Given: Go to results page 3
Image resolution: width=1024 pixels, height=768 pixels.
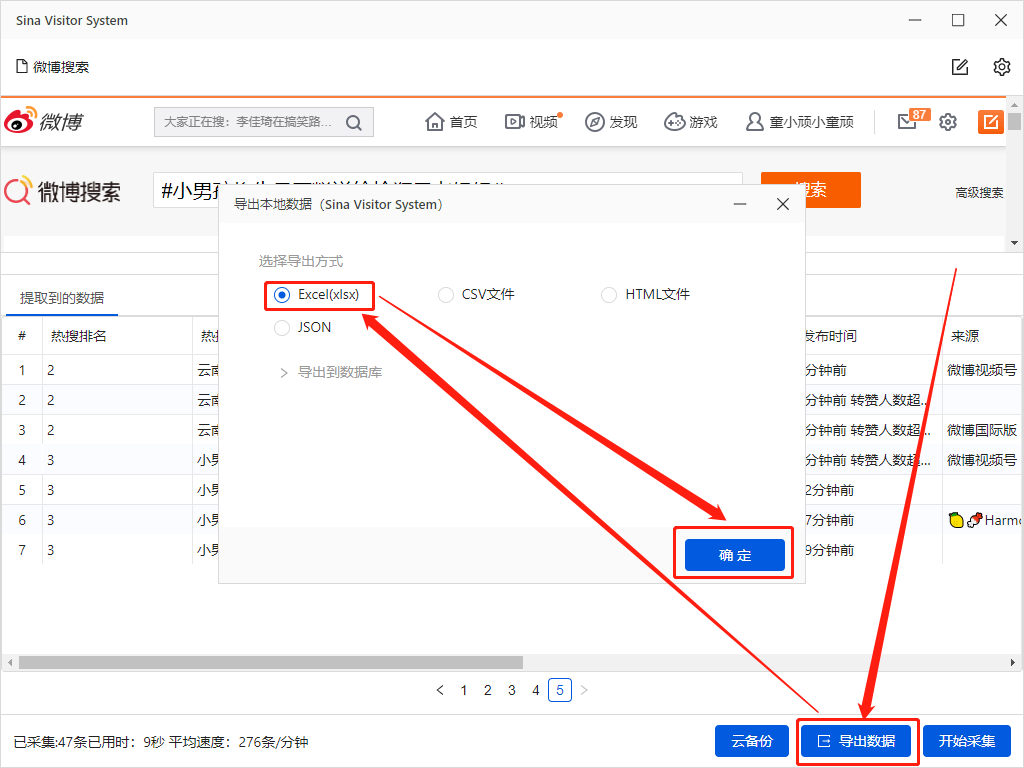Looking at the screenshot, I should click(x=512, y=690).
